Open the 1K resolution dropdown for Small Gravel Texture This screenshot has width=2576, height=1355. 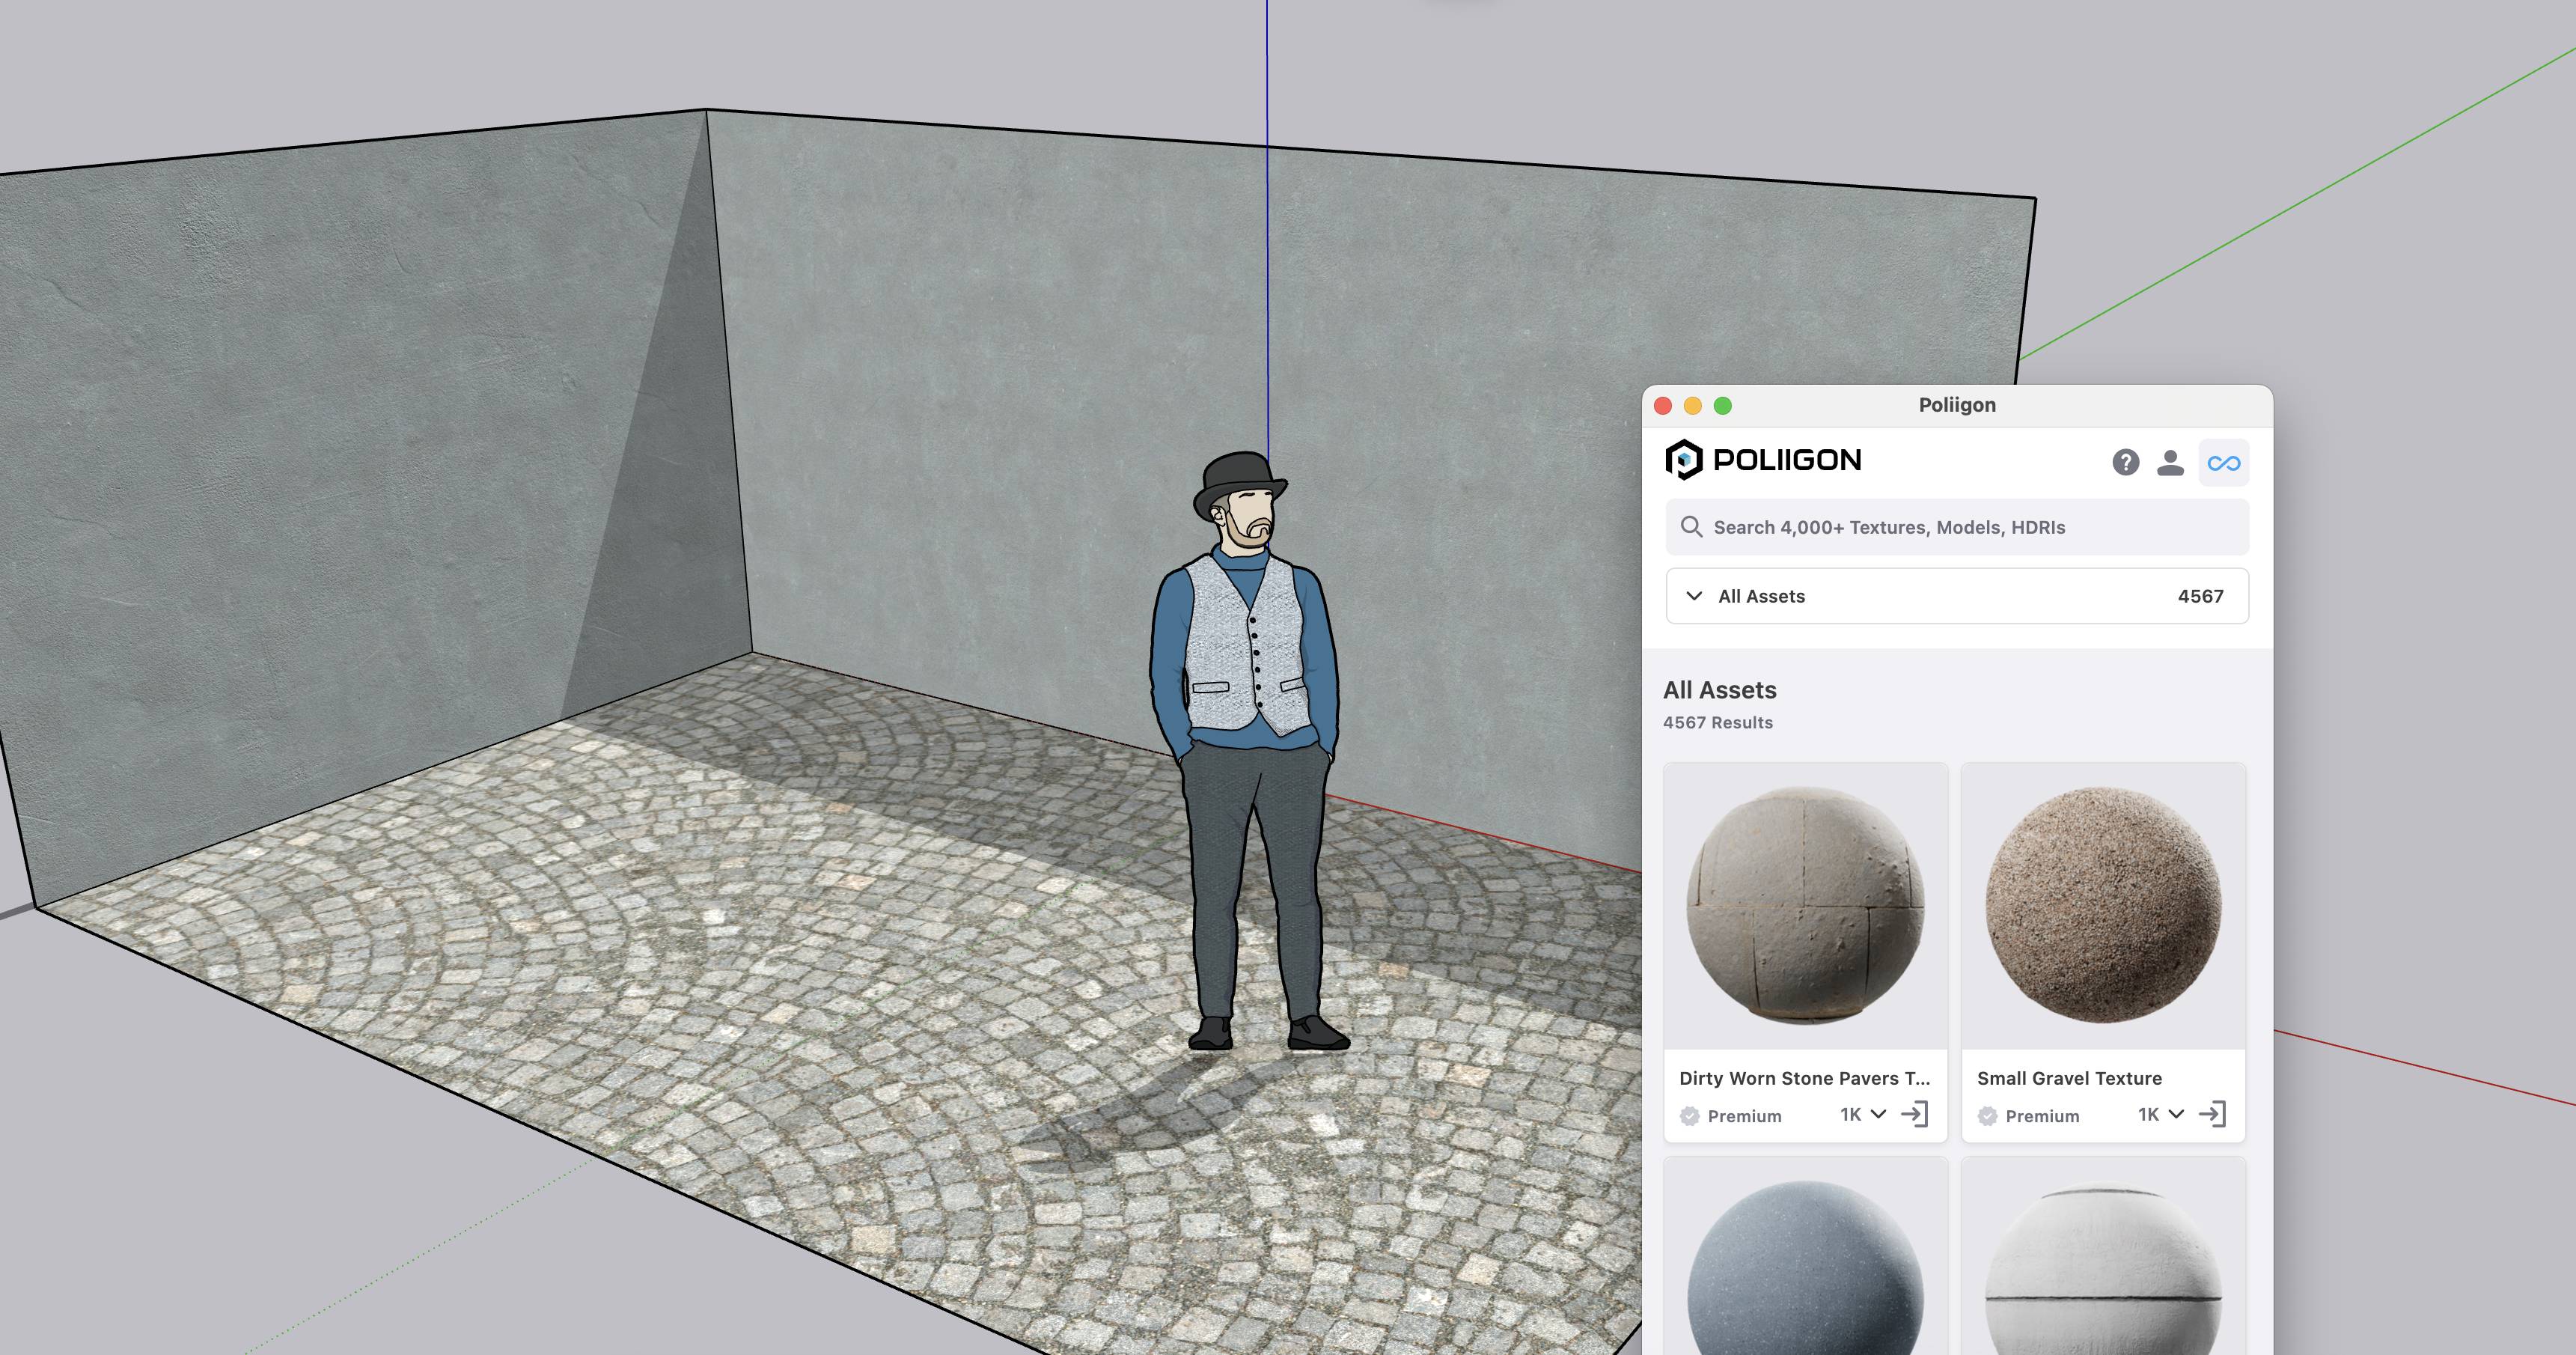tap(2161, 1114)
